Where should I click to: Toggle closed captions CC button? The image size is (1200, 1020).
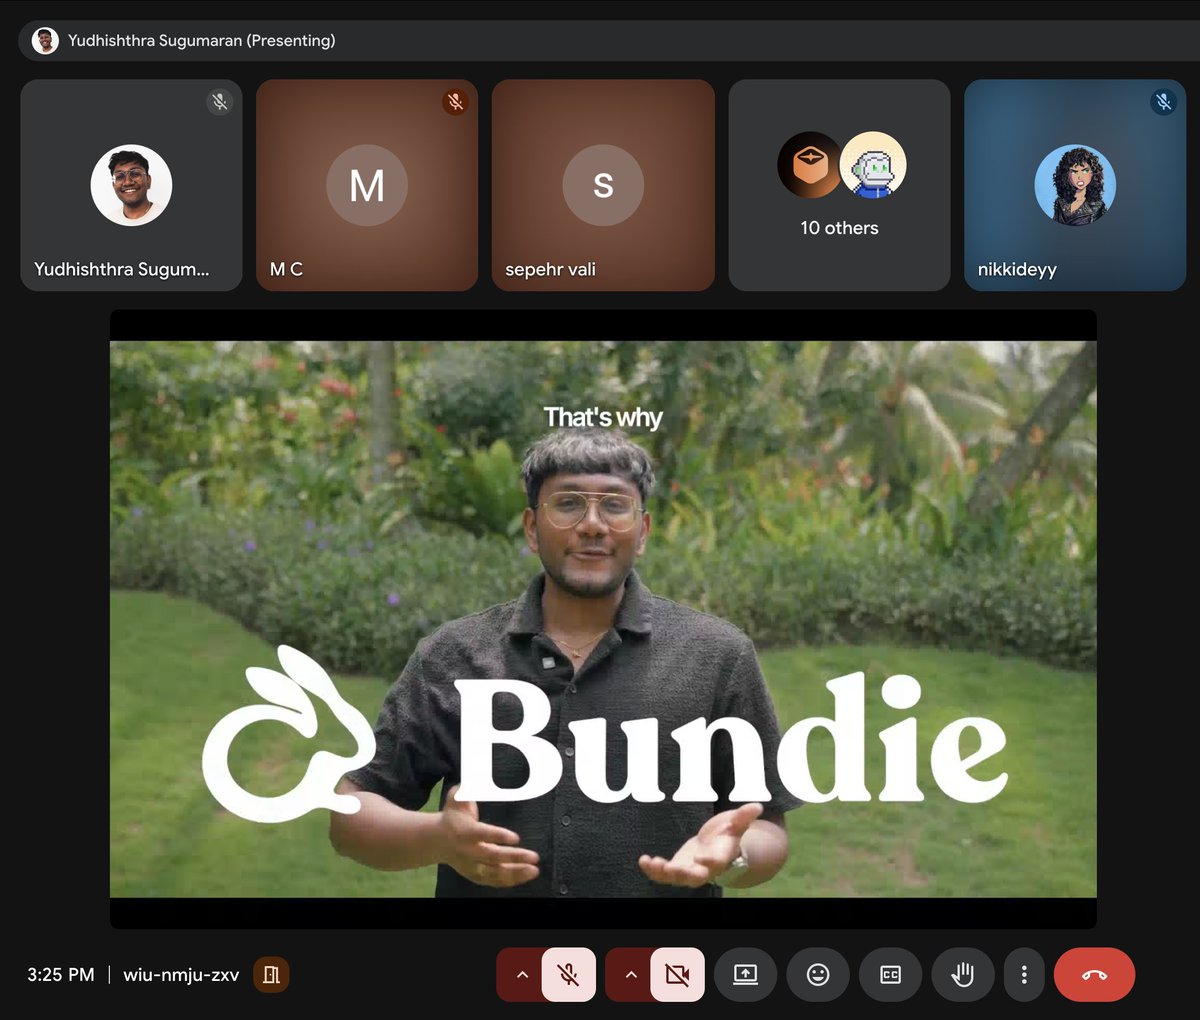(890, 974)
